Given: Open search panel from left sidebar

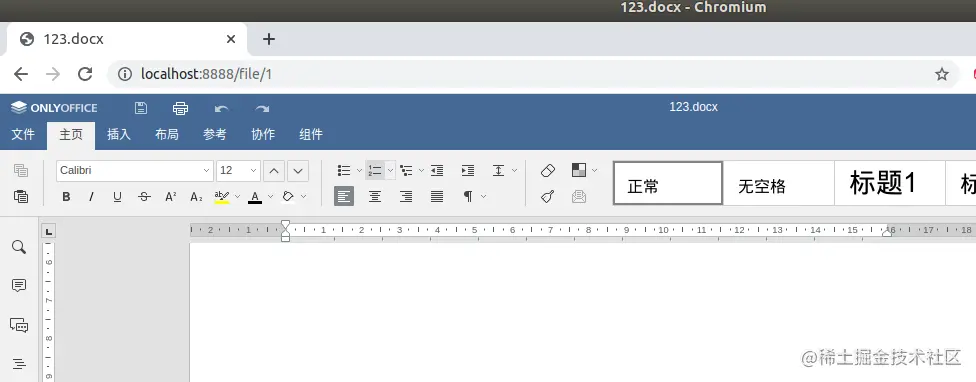Looking at the screenshot, I should [19, 247].
